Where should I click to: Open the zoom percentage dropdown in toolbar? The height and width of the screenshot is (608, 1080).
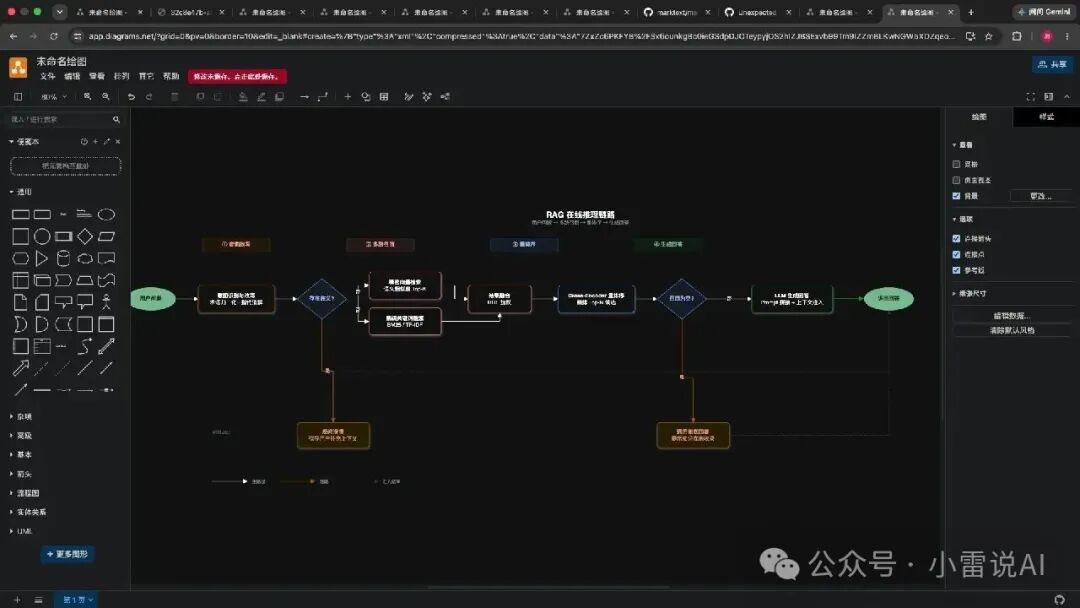54,97
